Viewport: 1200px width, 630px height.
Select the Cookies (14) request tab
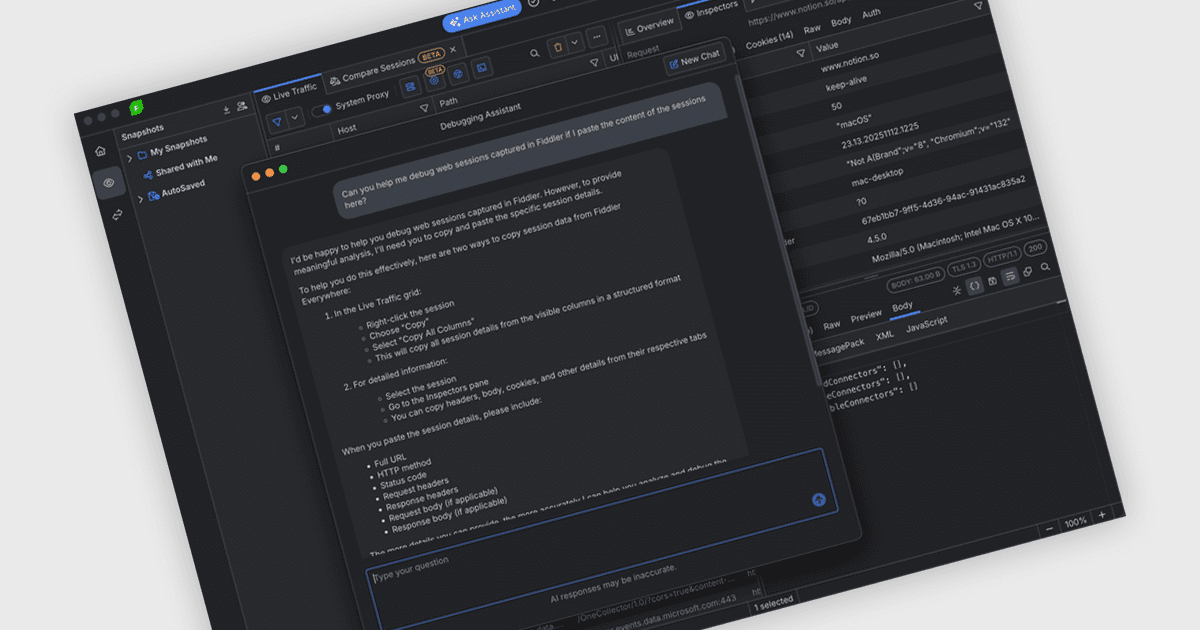(x=771, y=39)
